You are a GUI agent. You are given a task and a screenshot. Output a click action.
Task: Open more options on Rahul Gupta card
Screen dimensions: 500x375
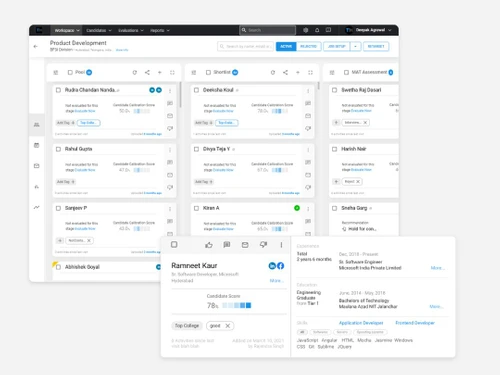(170, 150)
